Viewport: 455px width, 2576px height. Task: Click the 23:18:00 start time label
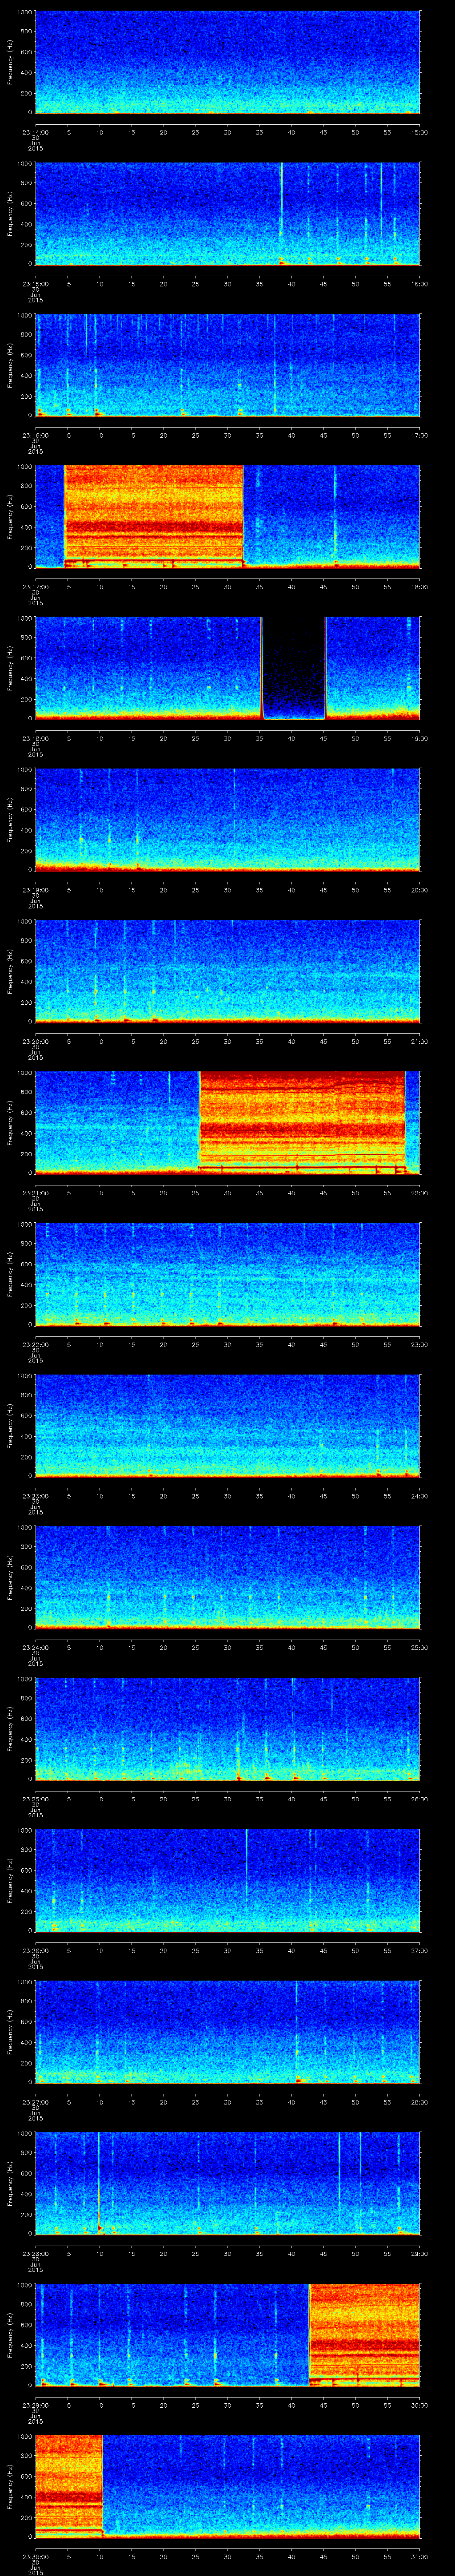click(35, 738)
